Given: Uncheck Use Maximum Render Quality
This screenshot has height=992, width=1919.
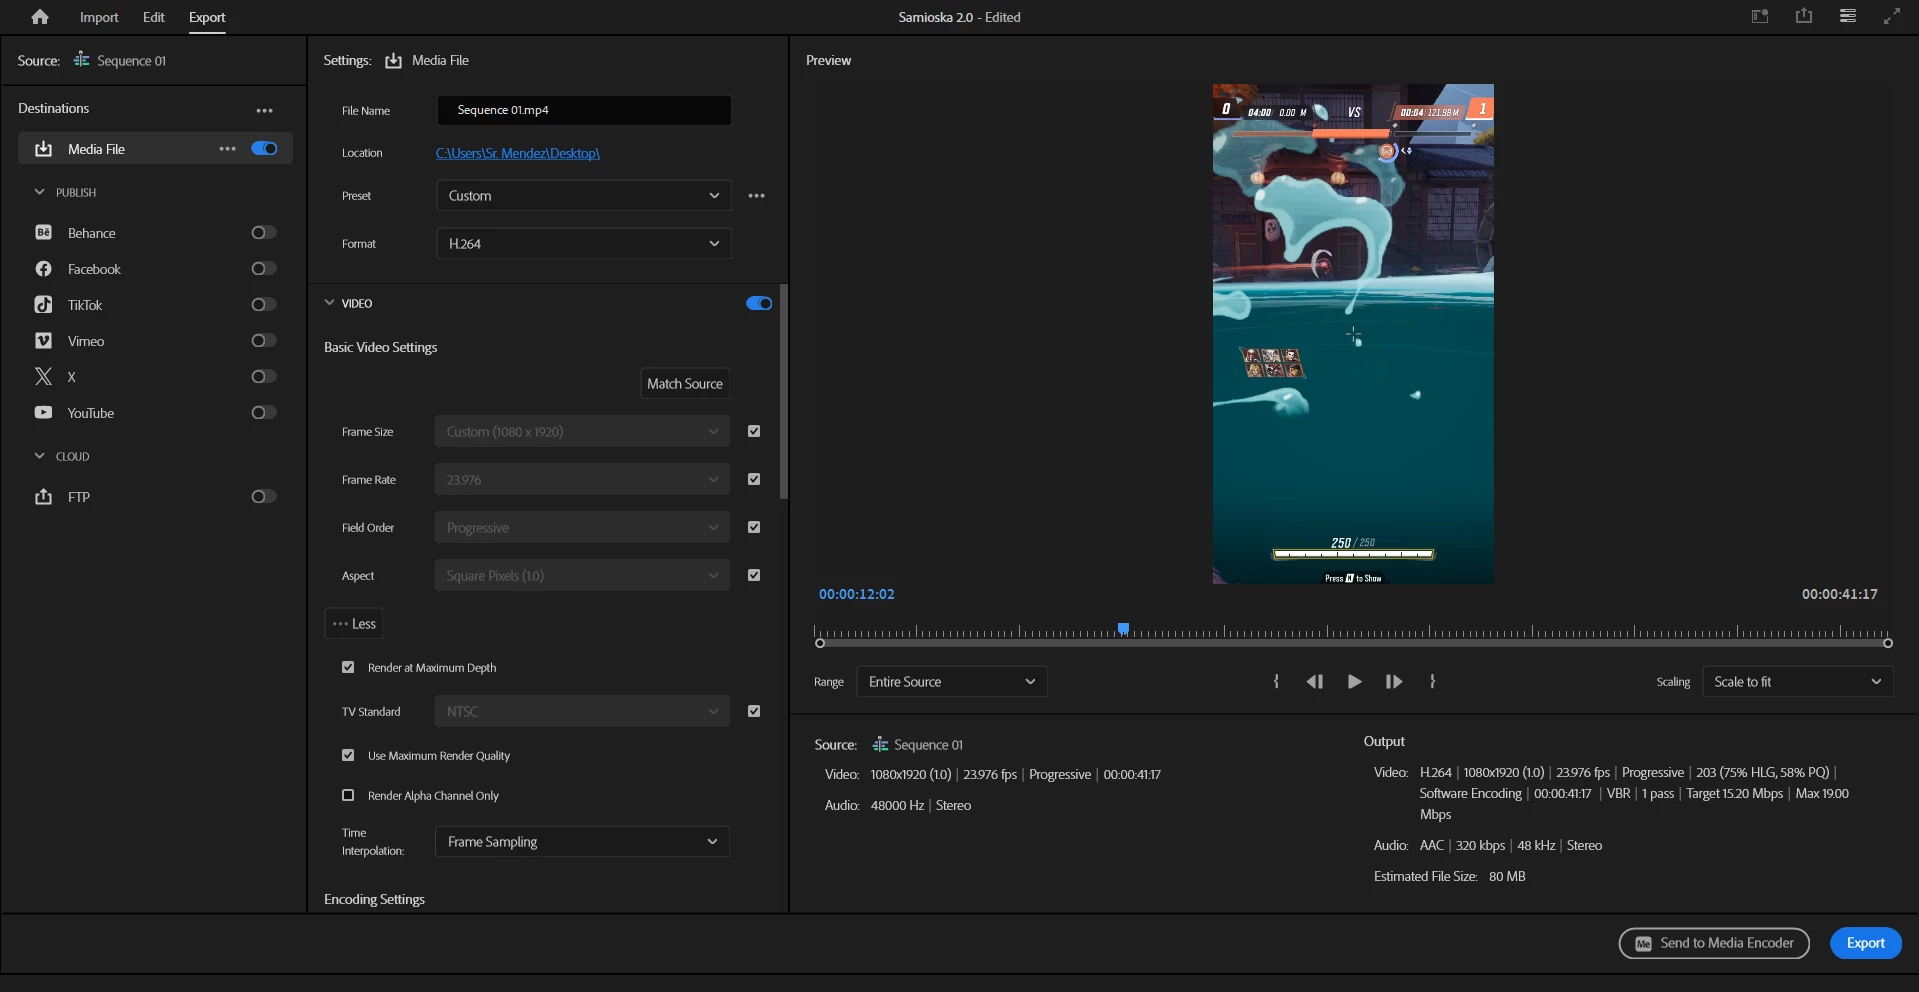Looking at the screenshot, I should 348,756.
